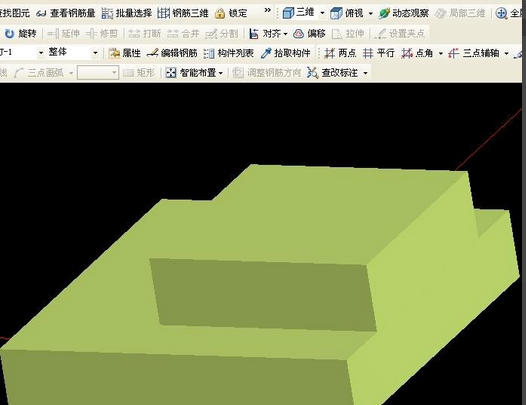
Task: Click 调整钢筋方向 adjust rebar direction
Action: click(x=267, y=72)
